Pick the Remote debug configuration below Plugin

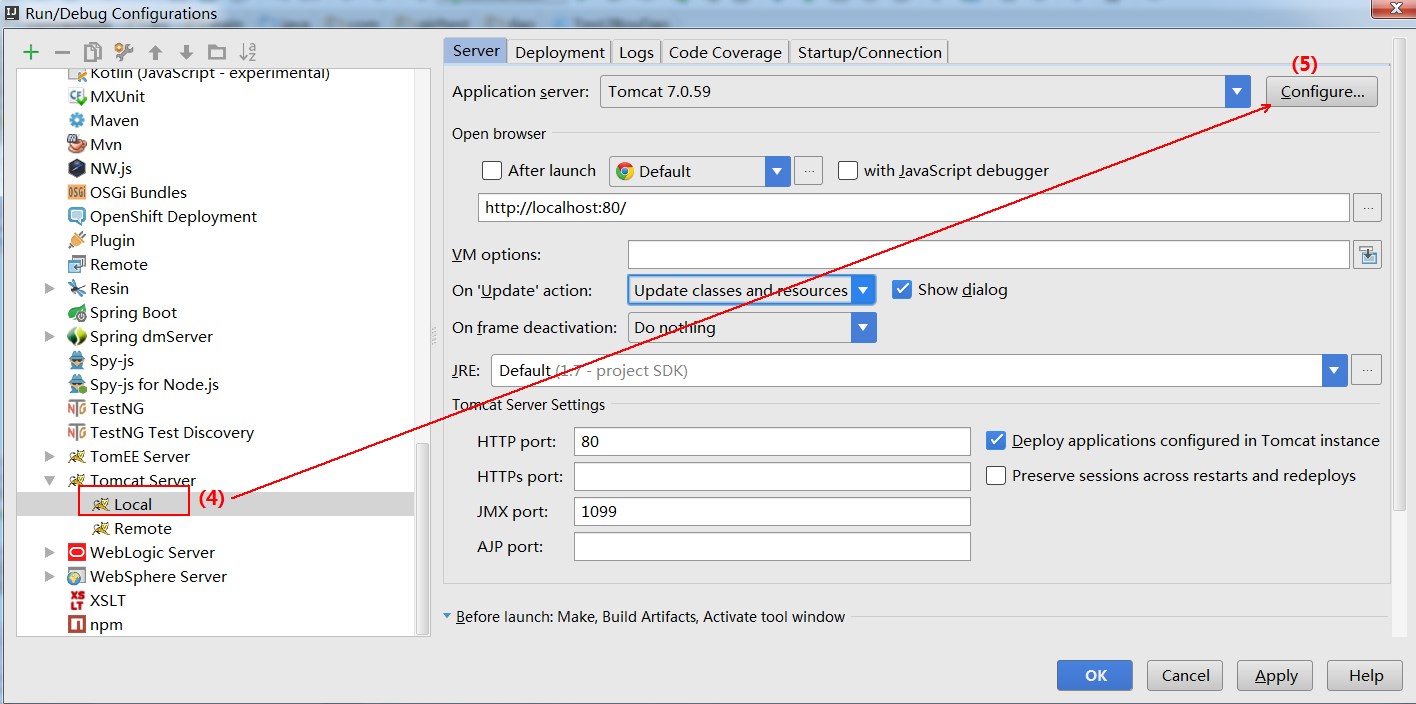click(107, 264)
